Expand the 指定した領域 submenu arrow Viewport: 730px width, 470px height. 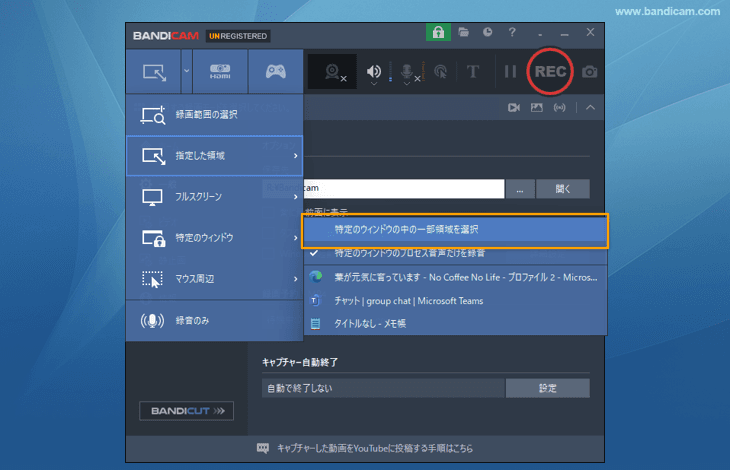(x=296, y=156)
